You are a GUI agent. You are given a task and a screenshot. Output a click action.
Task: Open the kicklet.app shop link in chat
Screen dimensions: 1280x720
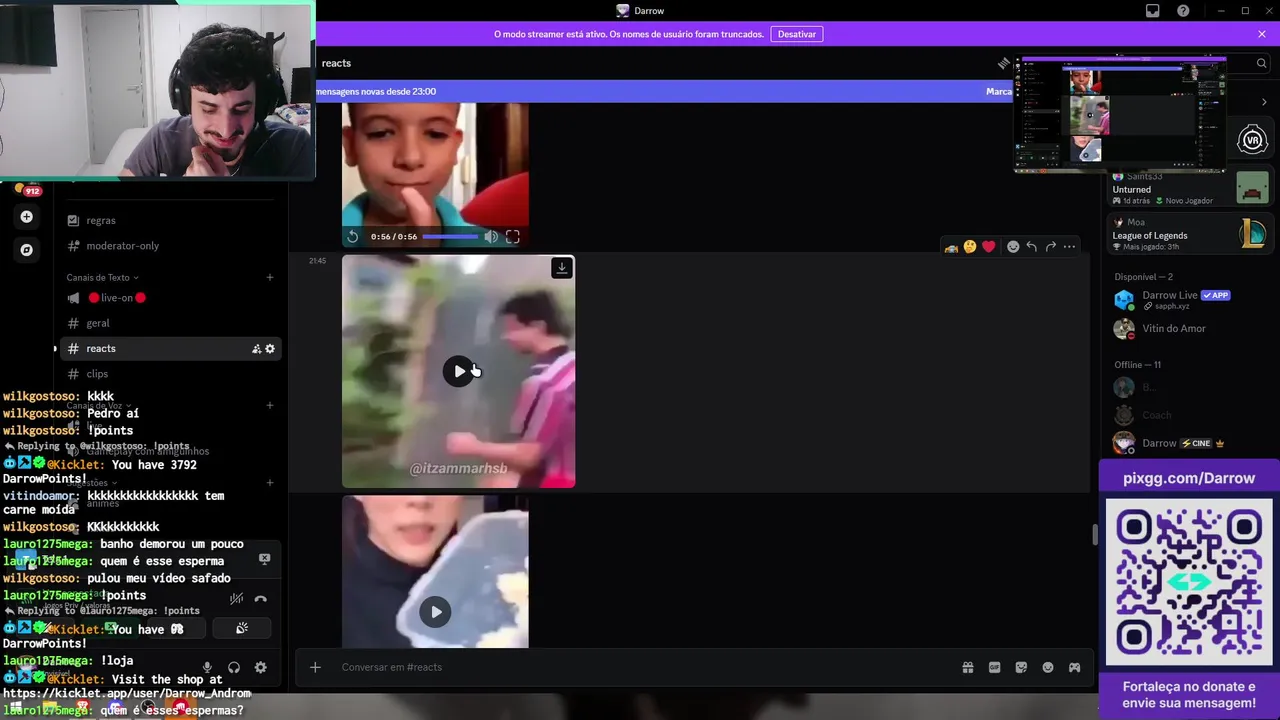[x=127, y=693]
